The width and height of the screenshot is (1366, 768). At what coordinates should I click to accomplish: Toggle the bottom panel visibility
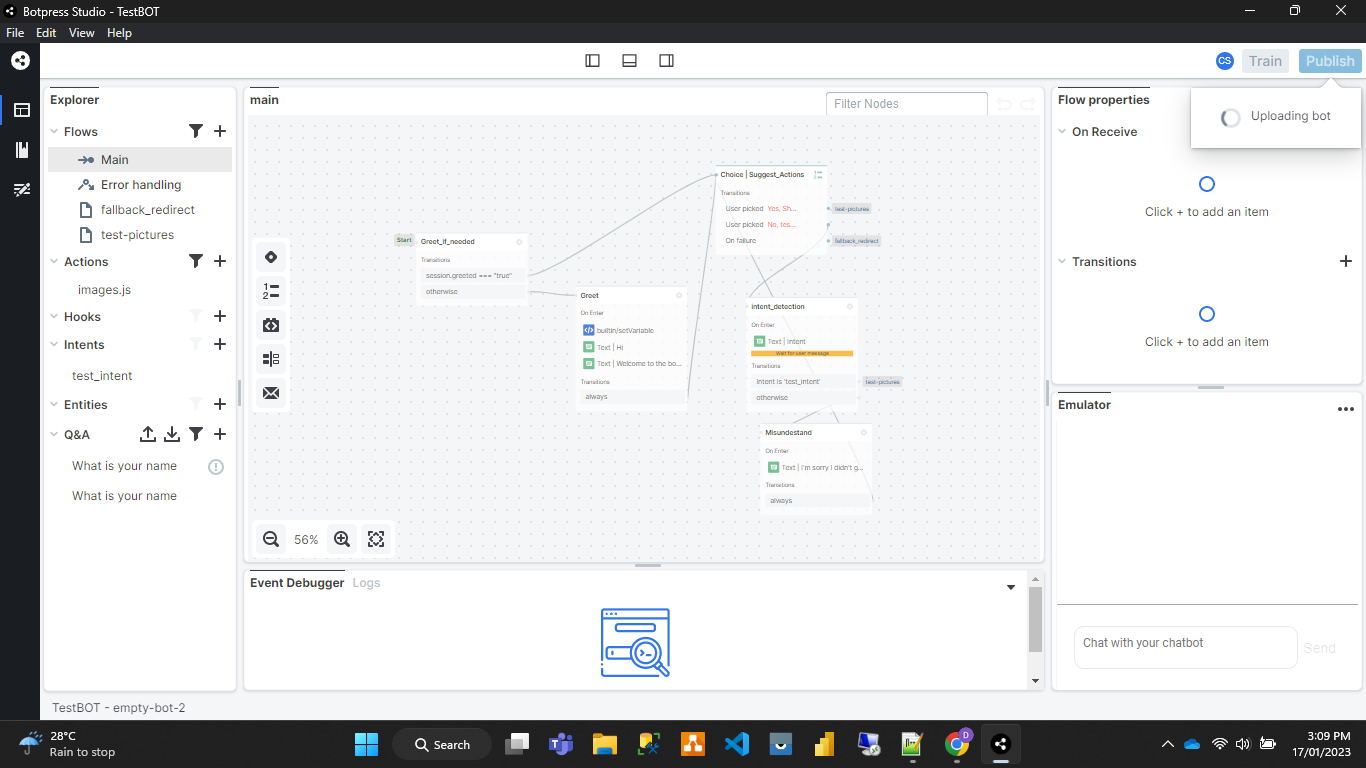pyautogui.click(x=629, y=61)
